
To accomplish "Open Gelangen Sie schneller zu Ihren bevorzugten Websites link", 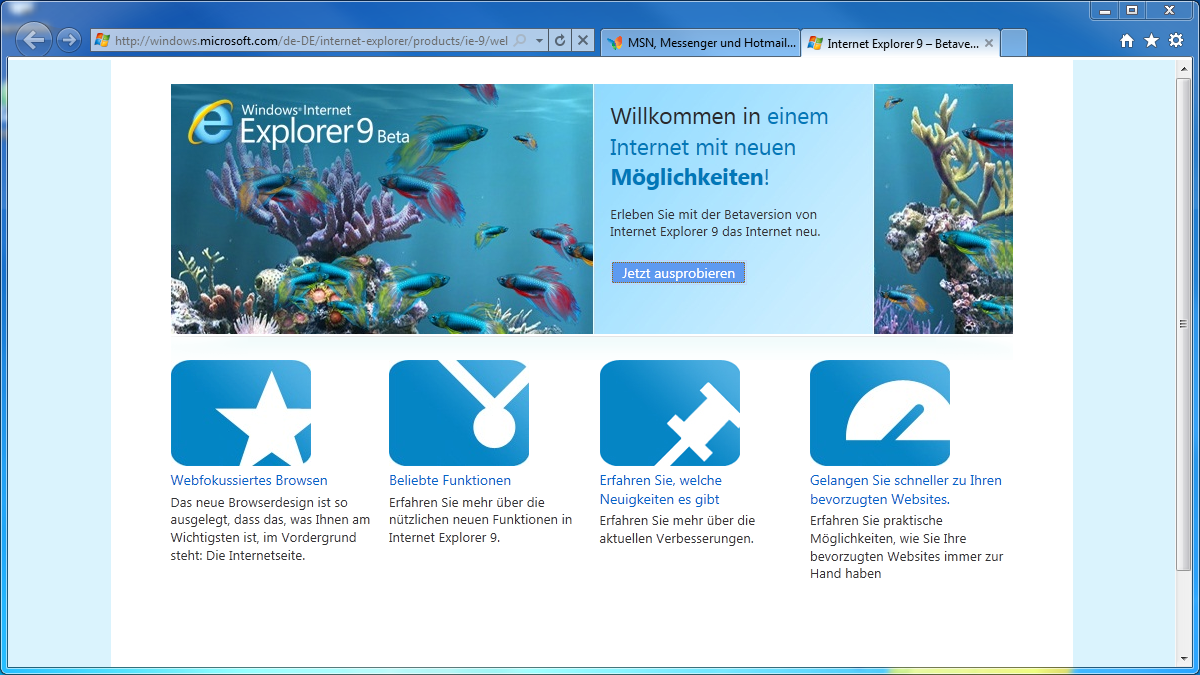I will click(906, 490).
